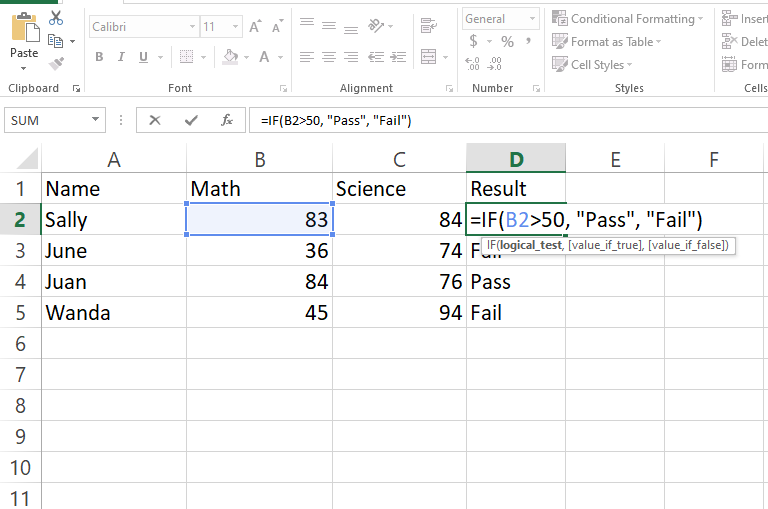Click in the formula bar text
768x509 pixels.
click(x=336, y=121)
